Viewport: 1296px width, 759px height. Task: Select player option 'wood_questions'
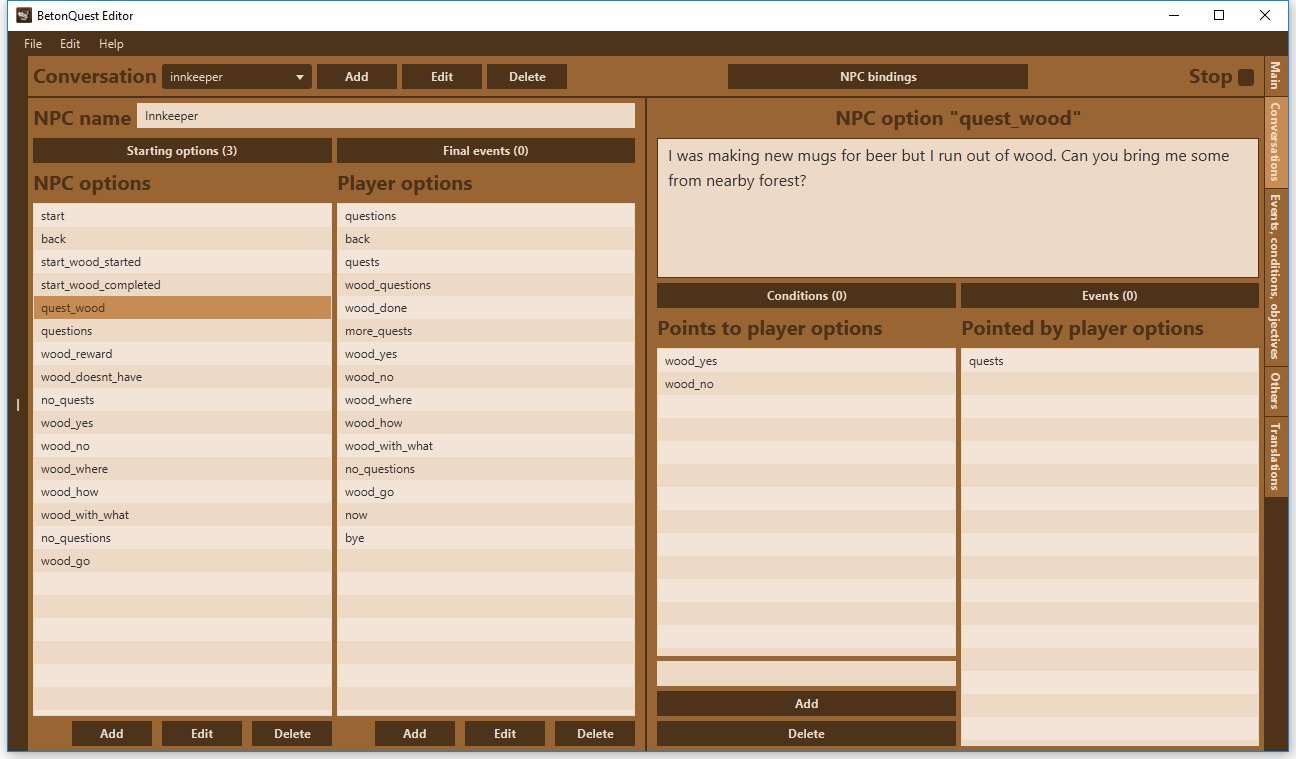tap(486, 285)
